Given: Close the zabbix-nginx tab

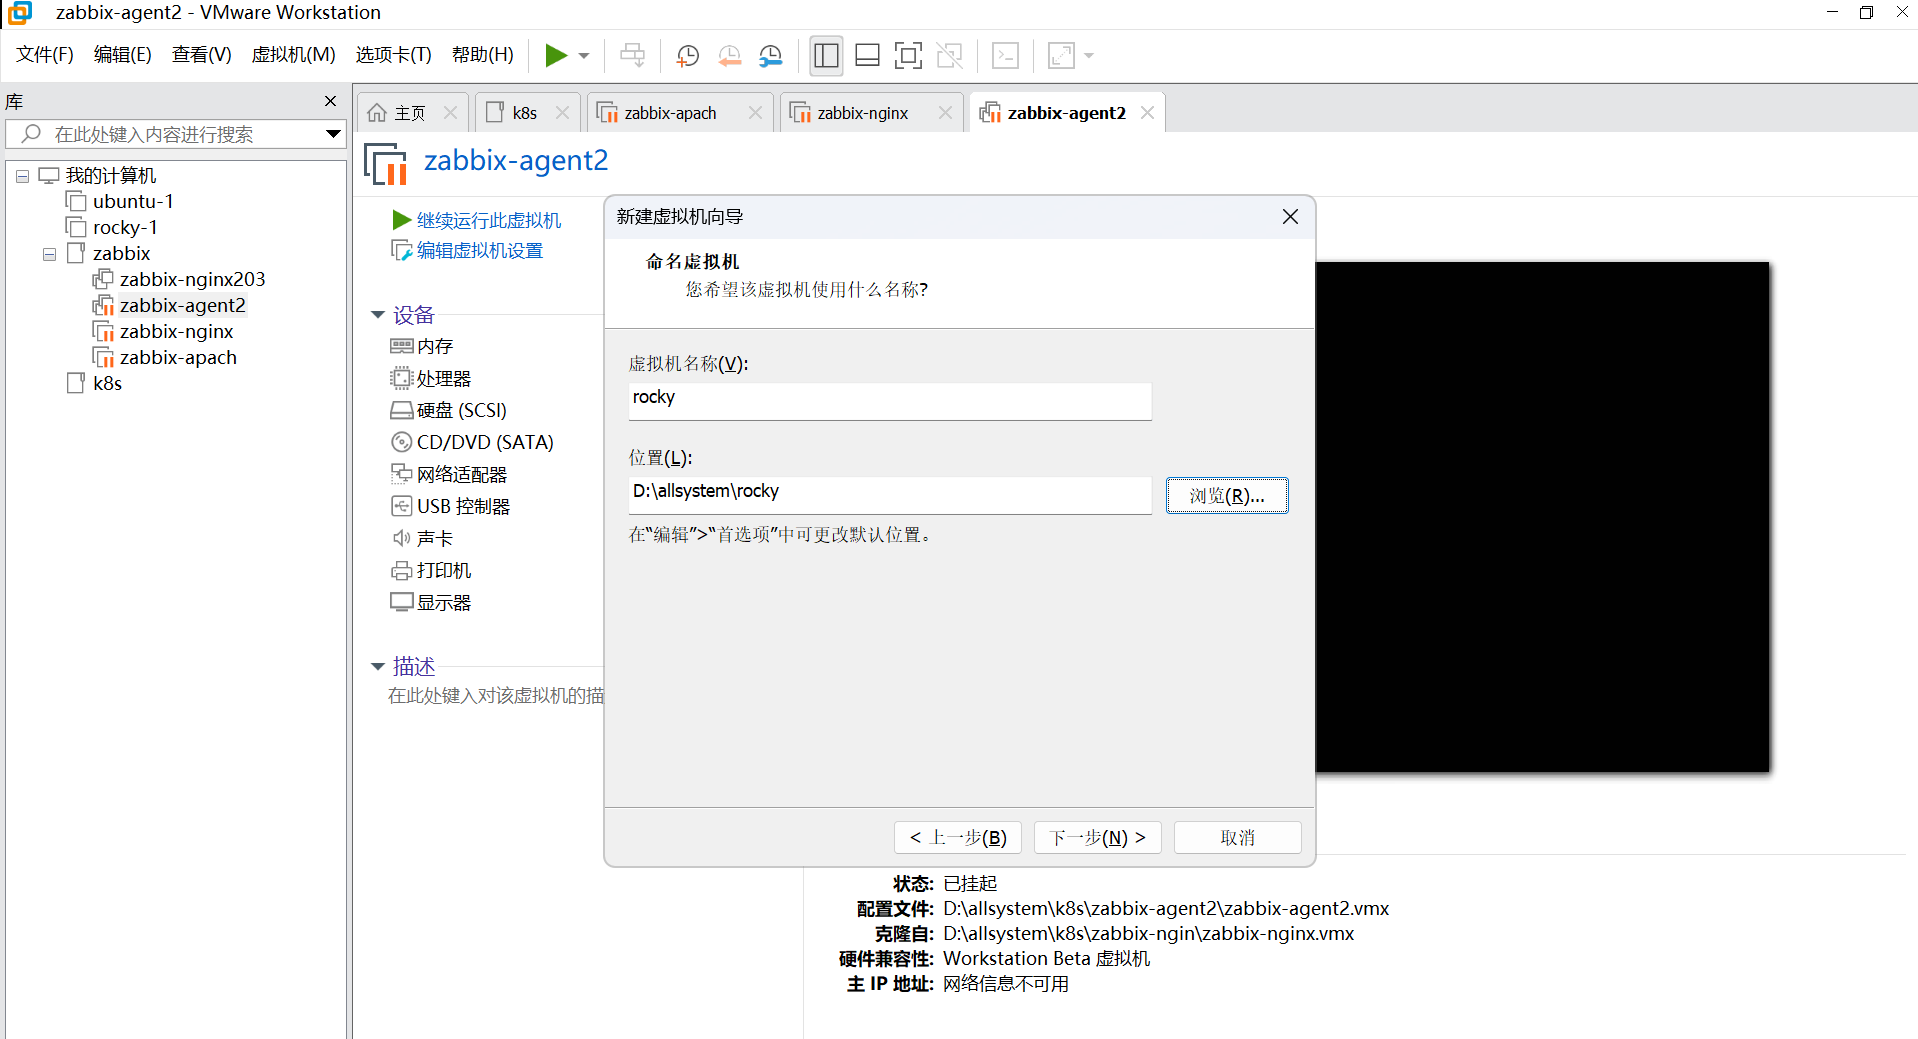Looking at the screenshot, I should pos(946,113).
